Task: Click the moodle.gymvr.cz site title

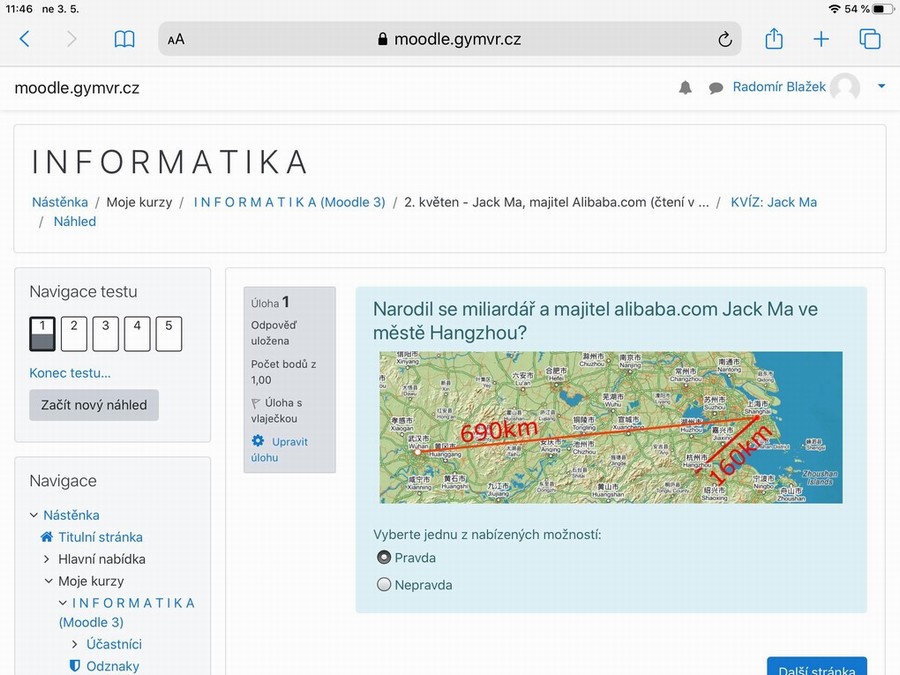Action: (77, 88)
